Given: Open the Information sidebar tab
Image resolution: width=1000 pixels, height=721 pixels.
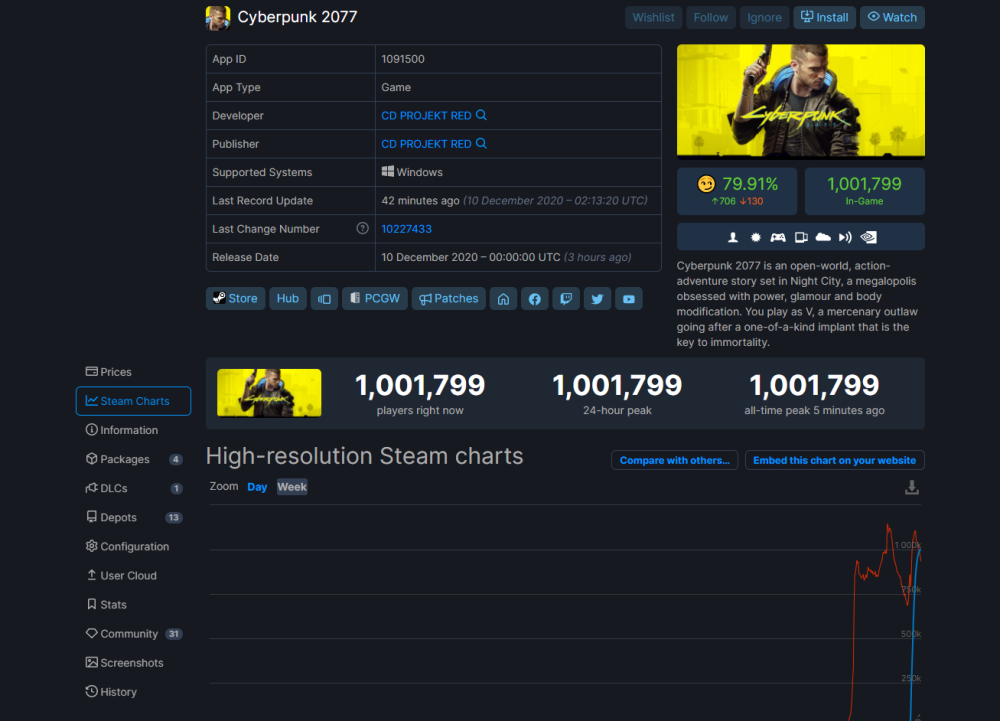Looking at the screenshot, I should pos(133,430).
